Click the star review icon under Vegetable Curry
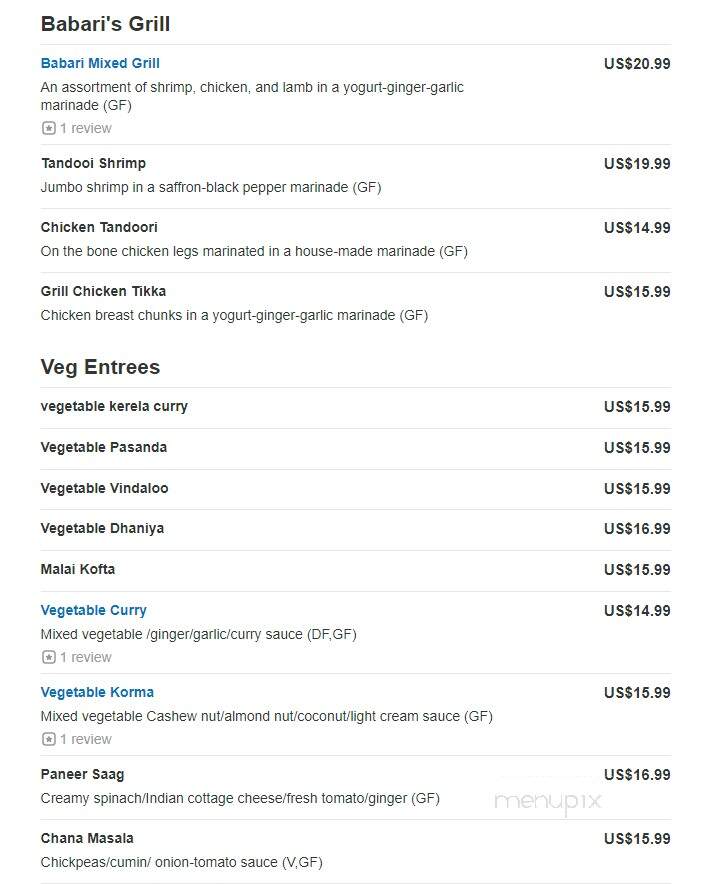727x884 pixels. (48, 657)
